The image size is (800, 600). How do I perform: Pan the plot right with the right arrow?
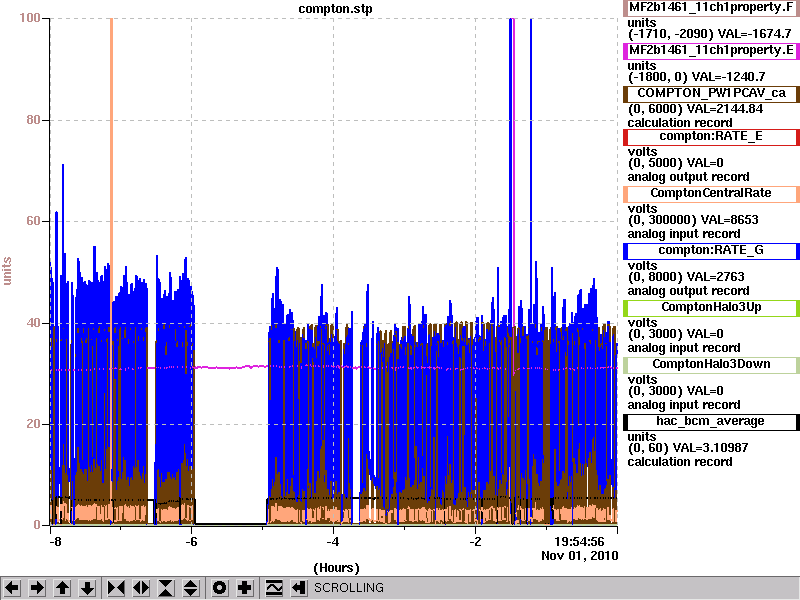[x=37, y=588]
